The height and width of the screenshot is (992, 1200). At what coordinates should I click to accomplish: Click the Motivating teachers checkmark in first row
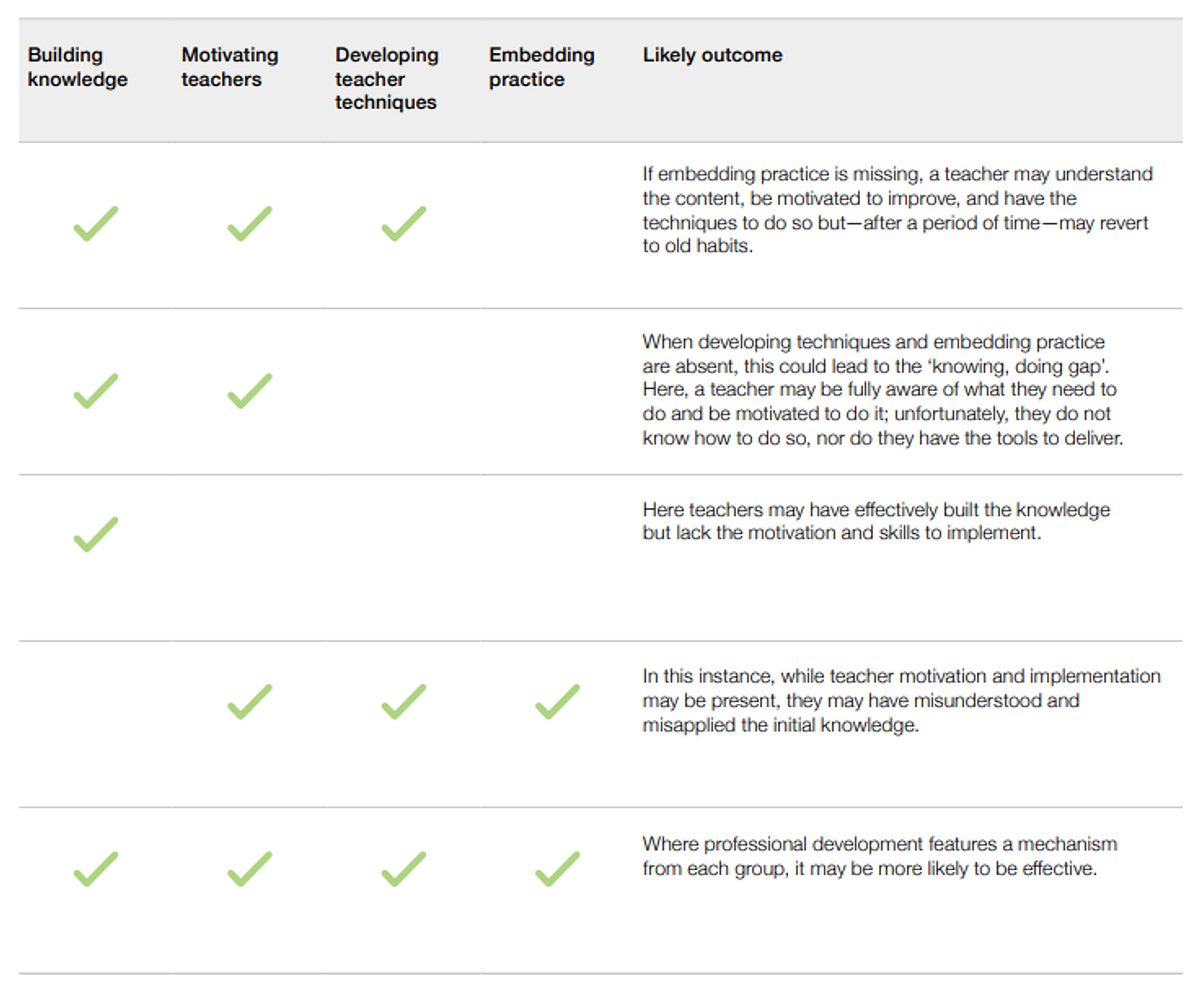pos(250,223)
